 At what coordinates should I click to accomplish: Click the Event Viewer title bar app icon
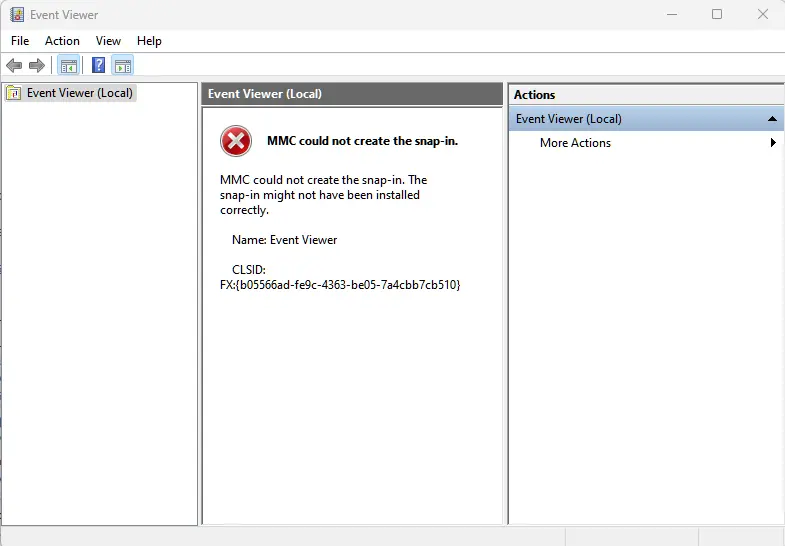17,15
